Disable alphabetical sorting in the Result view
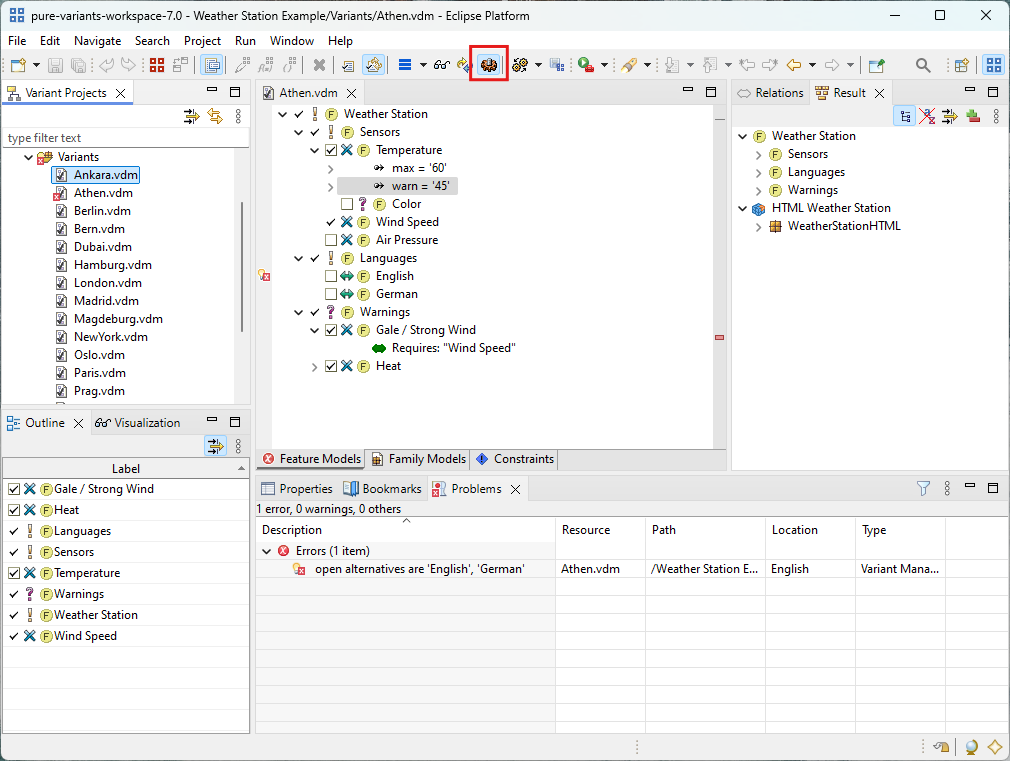Screen dimensions: 1010x761 point(927,116)
